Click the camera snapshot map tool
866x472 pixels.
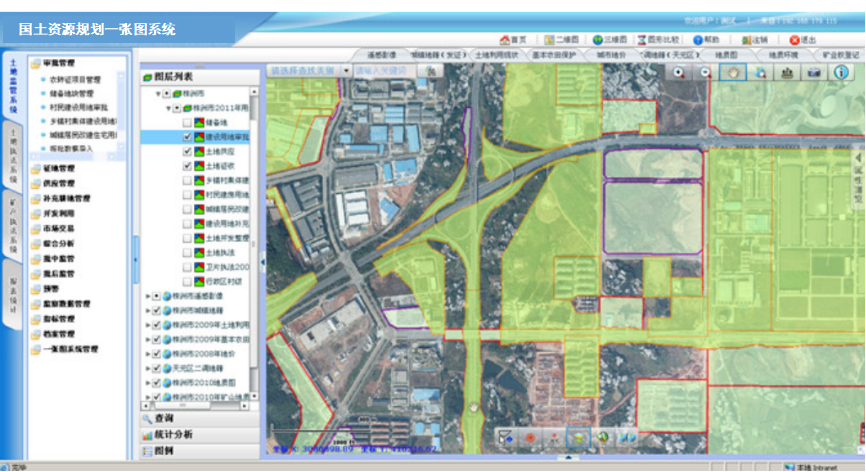[814, 72]
